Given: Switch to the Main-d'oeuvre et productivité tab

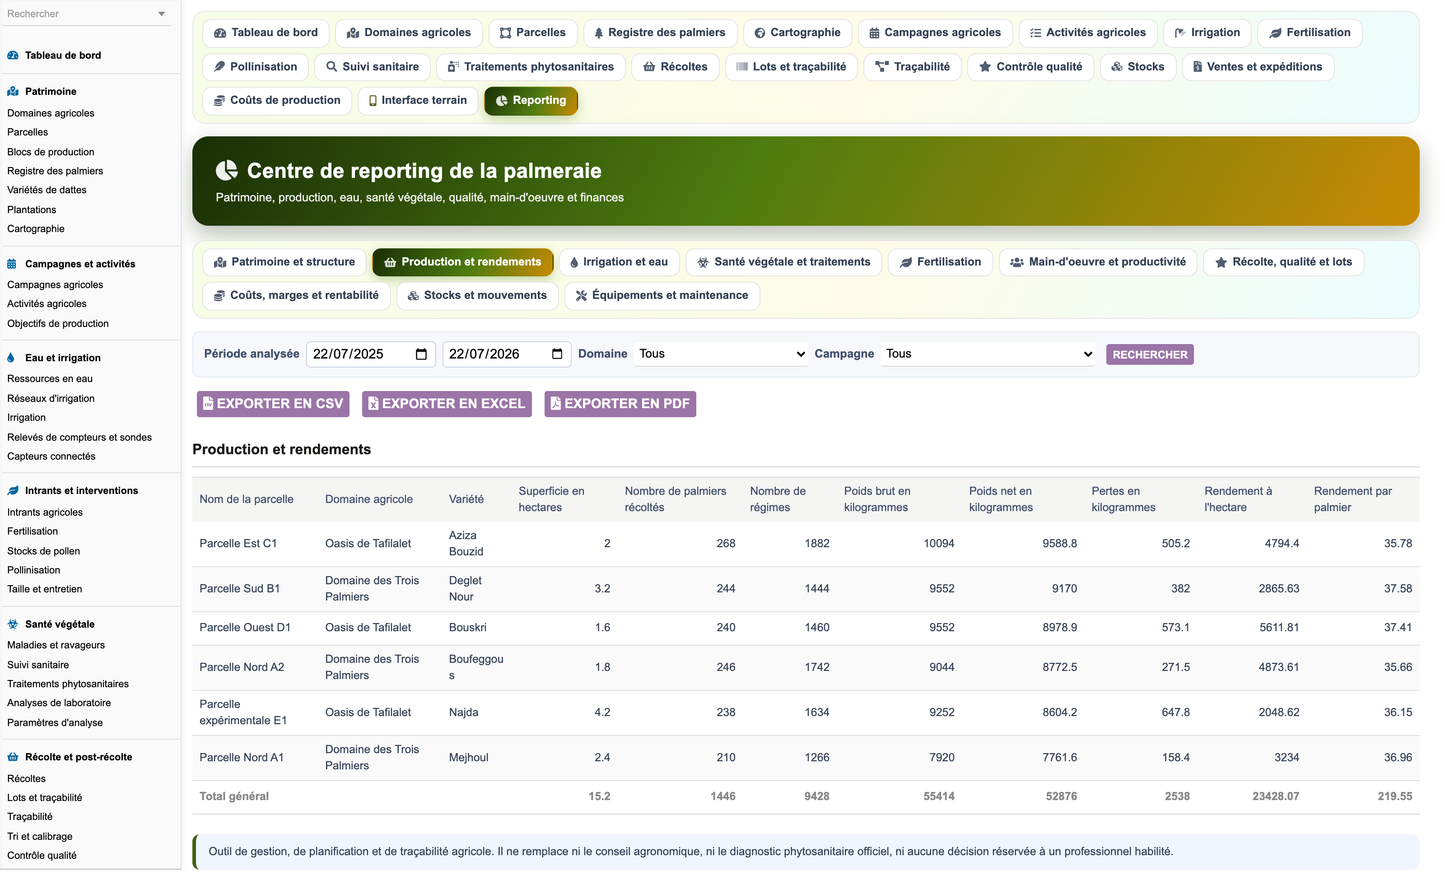Looking at the screenshot, I should (1098, 262).
